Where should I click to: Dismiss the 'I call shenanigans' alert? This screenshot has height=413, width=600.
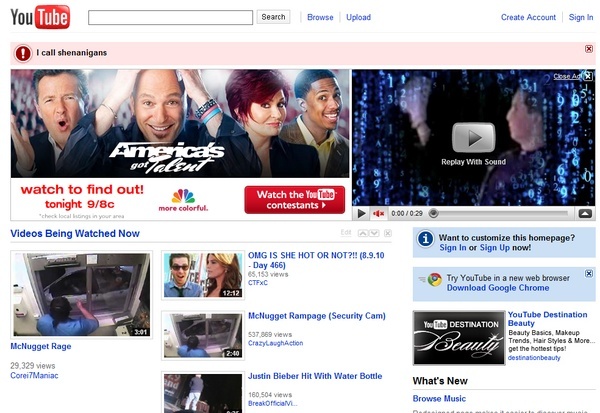click(589, 49)
